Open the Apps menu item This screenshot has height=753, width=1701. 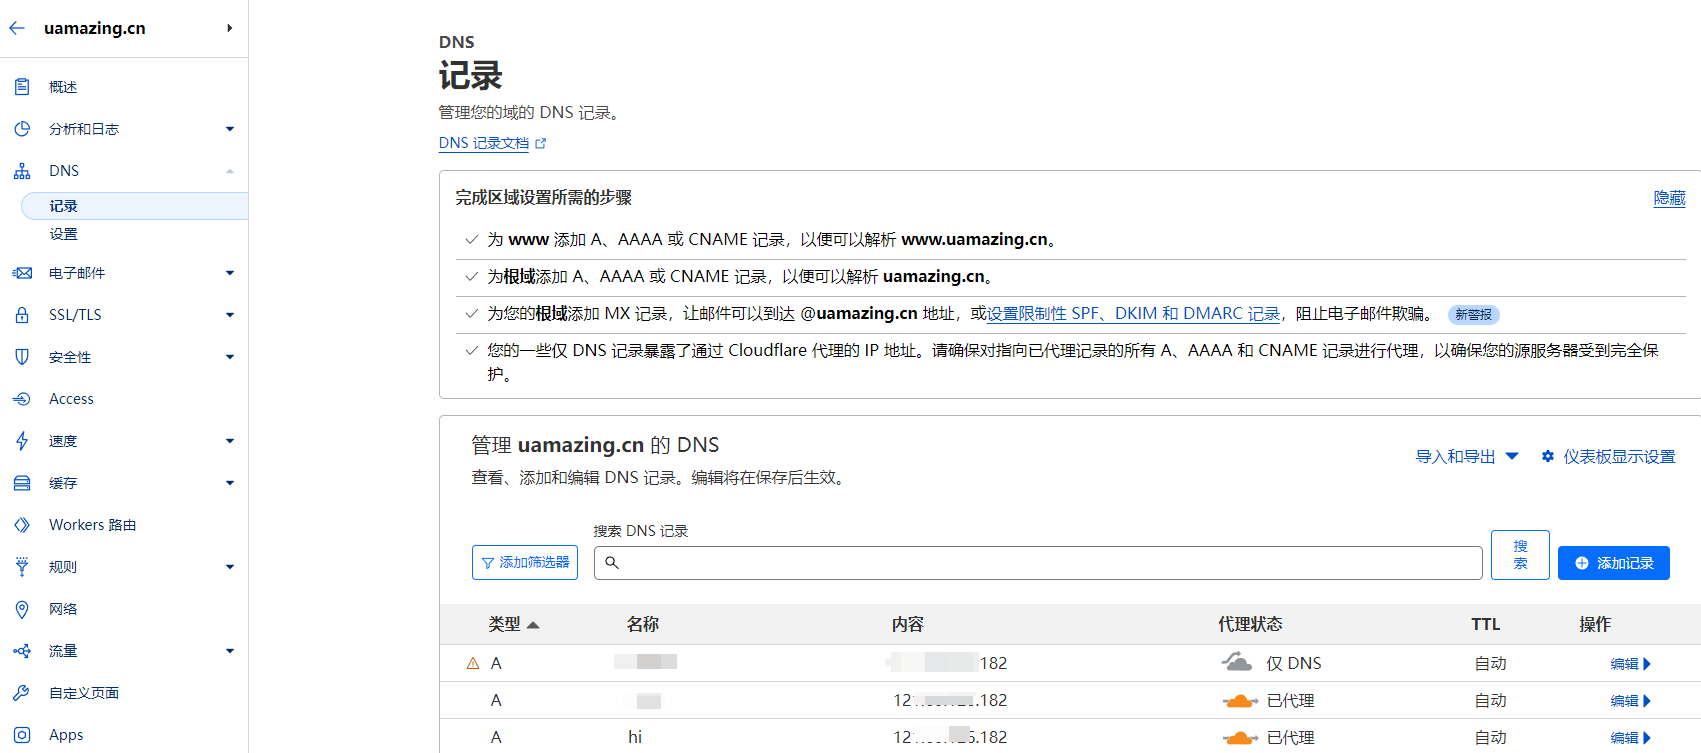coord(66,735)
